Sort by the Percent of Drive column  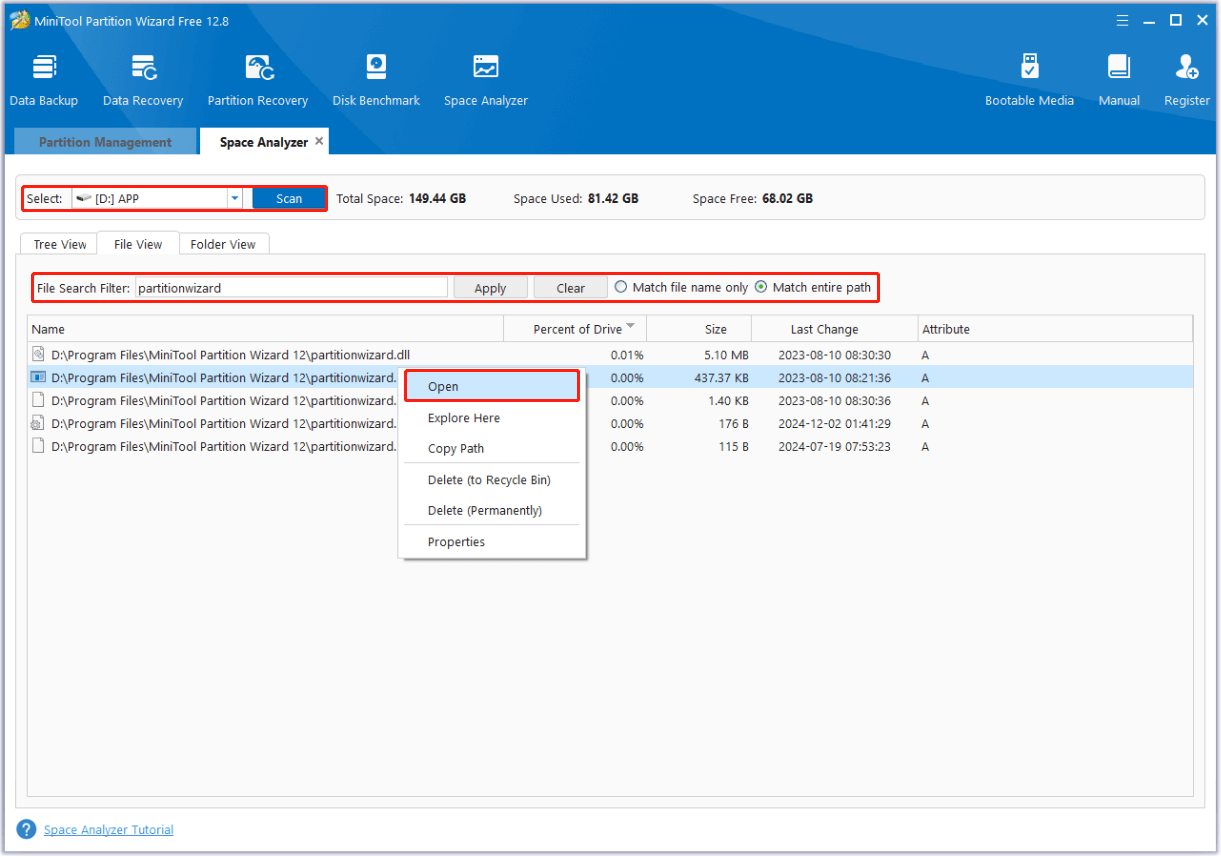pos(575,329)
